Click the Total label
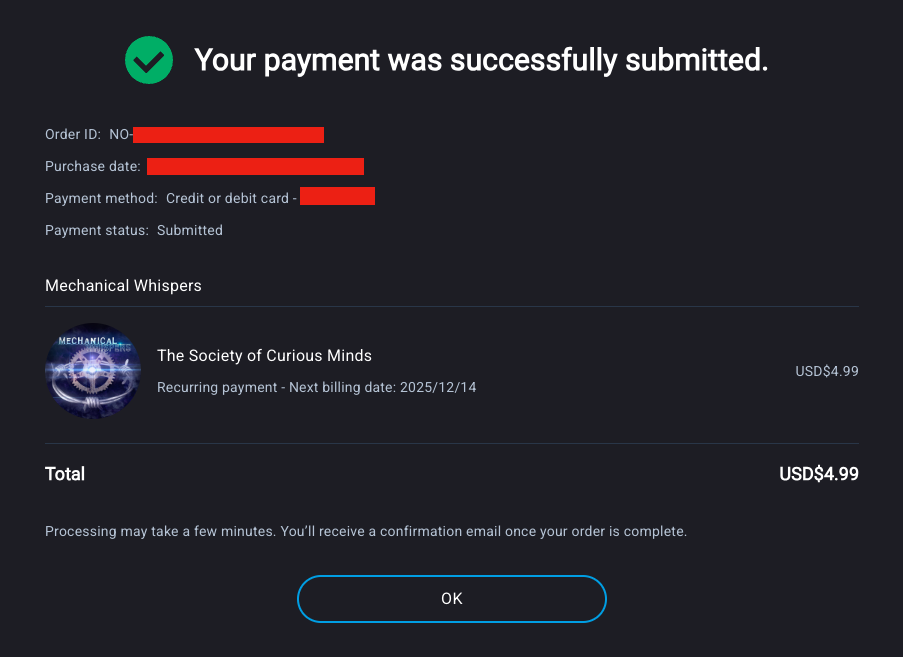903x657 pixels. tap(65, 474)
